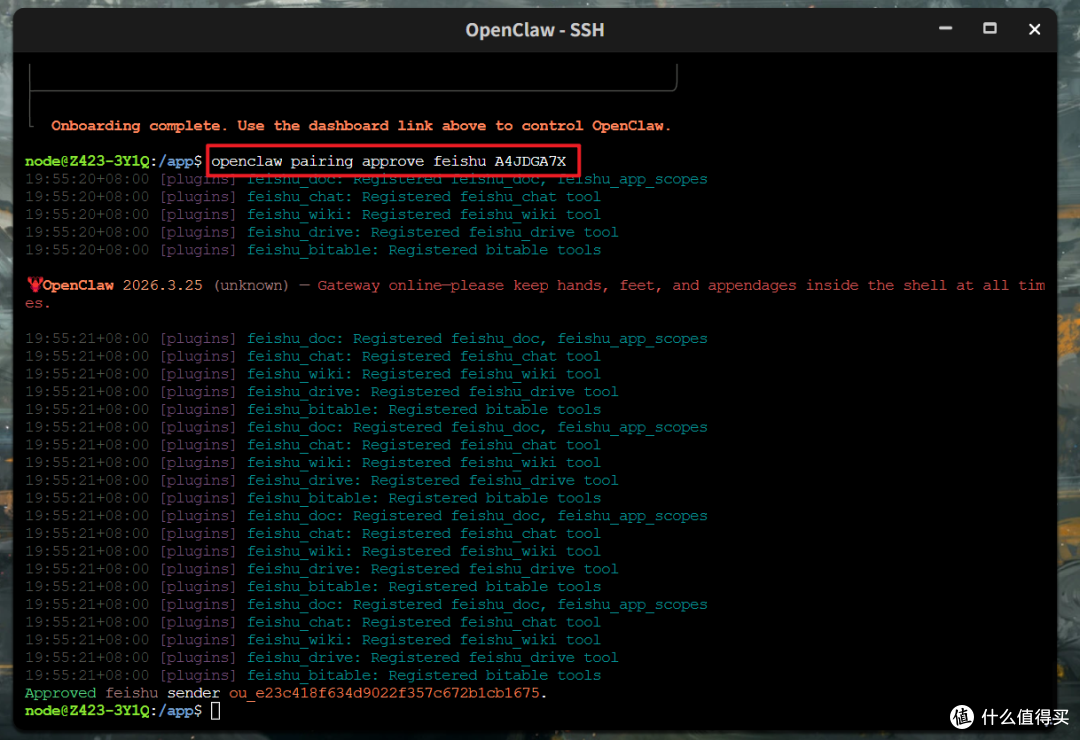The height and width of the screenshot is (740, 1080).
Task: Click the sender ID ou_e23c418f634d9022f357c672b1cb1675
Action: coord(384,693)
